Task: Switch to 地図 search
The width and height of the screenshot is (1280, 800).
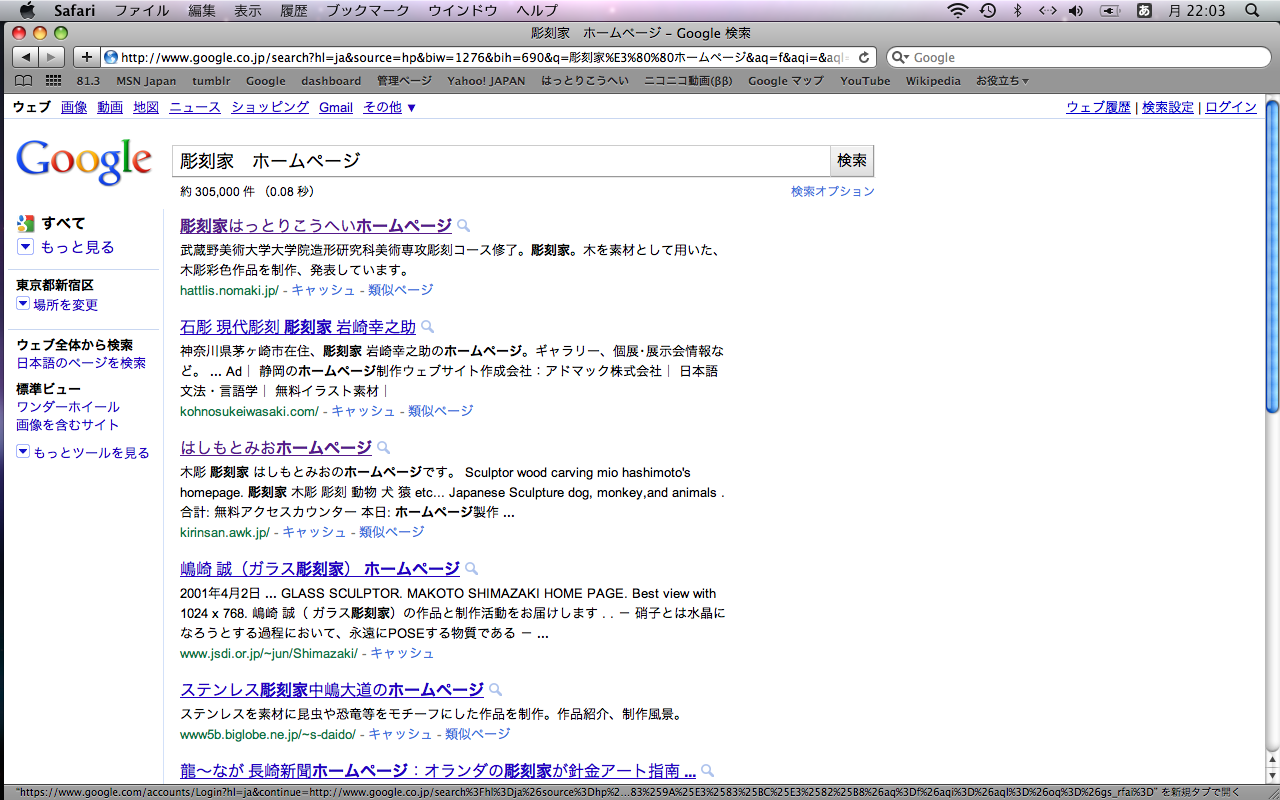Action: click(x=146, y=107)
